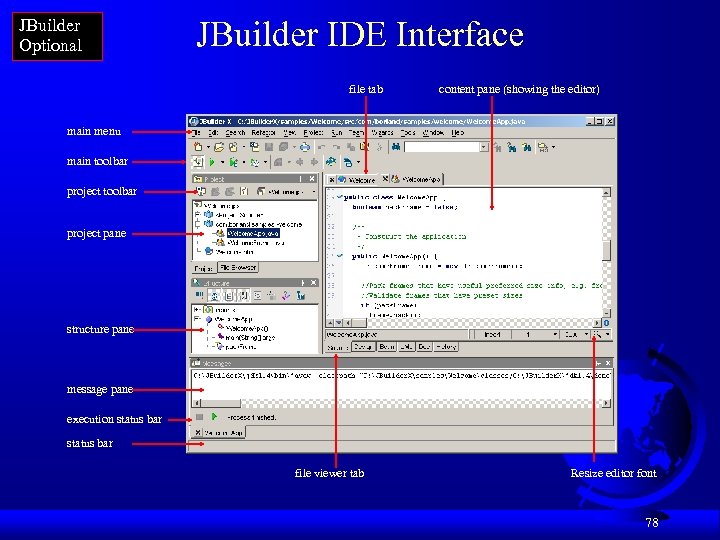Switch to the File Browser tab
The height and width of the screenshot is (540, 720).
coord(238,267)
